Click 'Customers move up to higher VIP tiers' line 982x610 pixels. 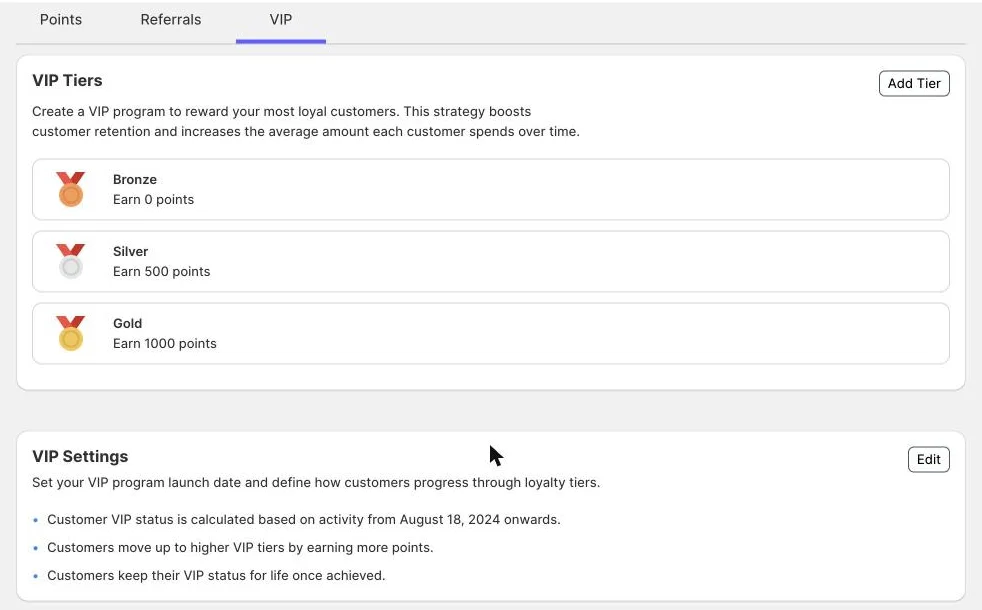(240, 547)
